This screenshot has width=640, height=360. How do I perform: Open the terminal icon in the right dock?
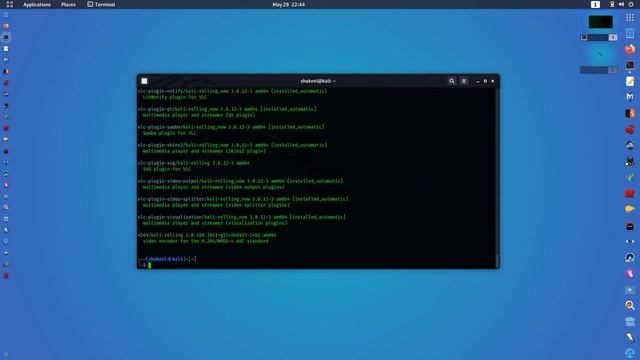[630, 65]
